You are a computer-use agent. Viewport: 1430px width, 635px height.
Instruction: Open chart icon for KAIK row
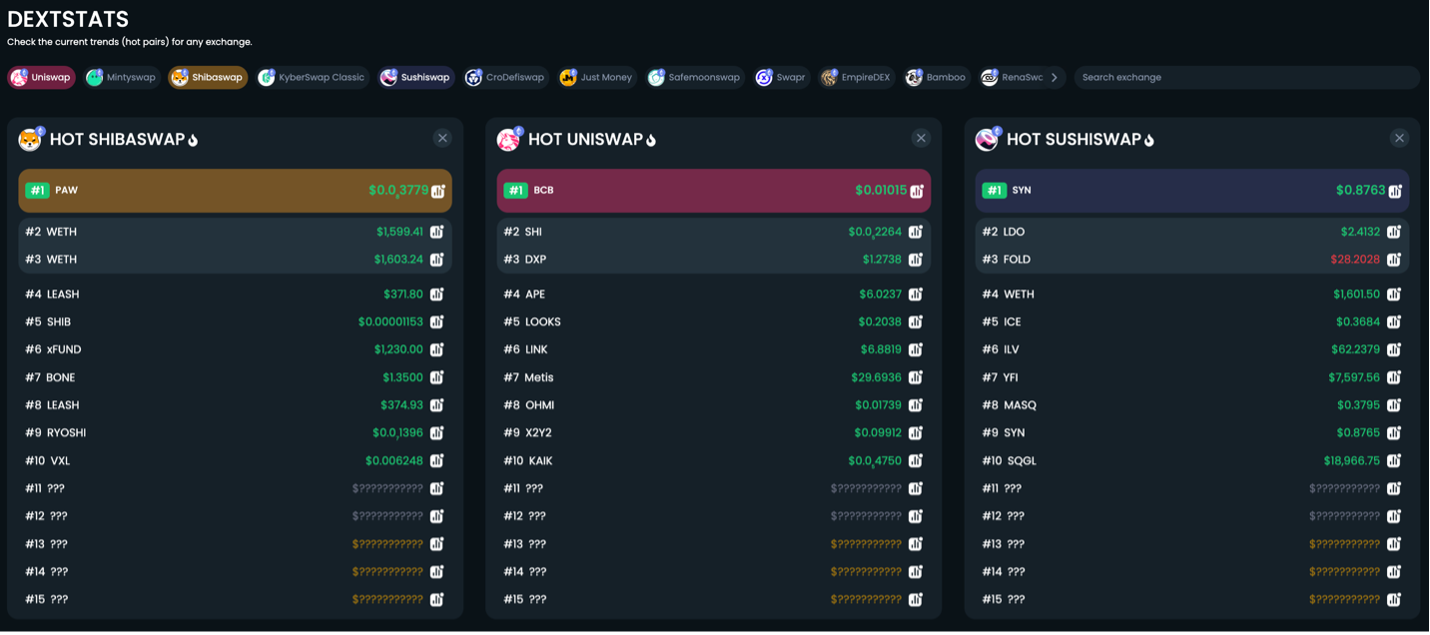tap(915, 461)
